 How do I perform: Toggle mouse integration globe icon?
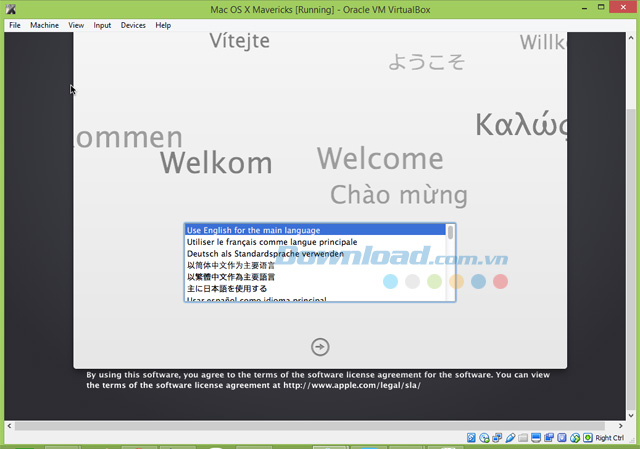pos(575,438)
